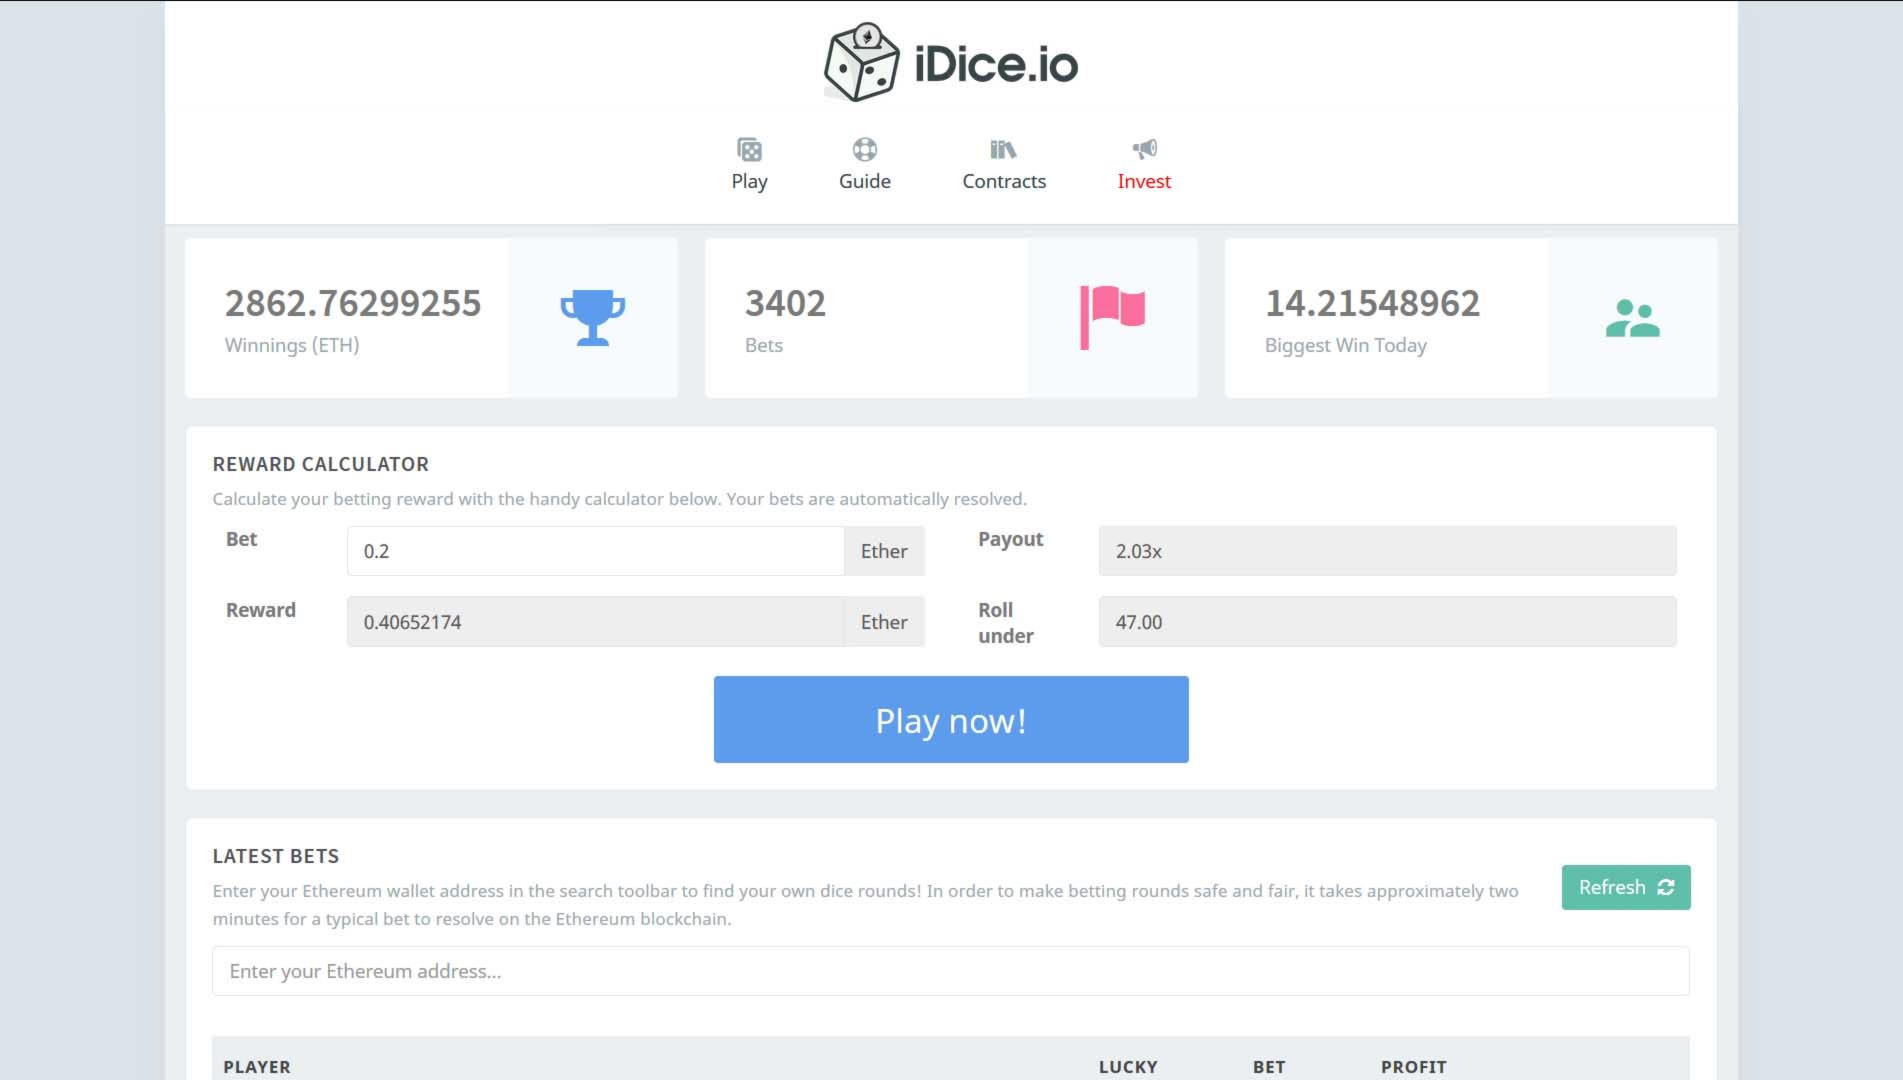The width and height of the screenshot is (1903, 1080).
Task: Click the pink flag icon
Action: 1112,318
